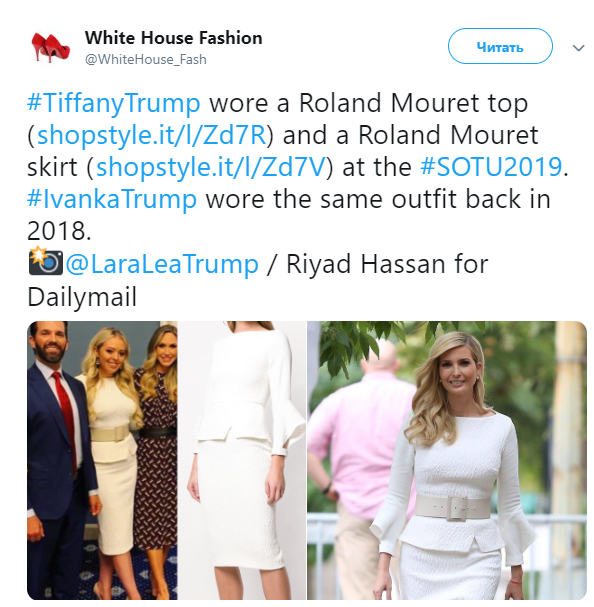Open the outdoor photo of woman with belt

click(x=447, y=460)
